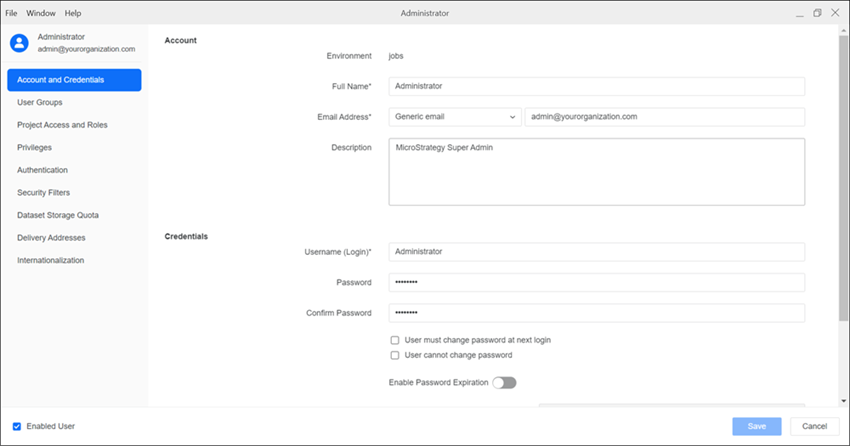The height and width of the screenshot is (446, 850).
Task: Click the vertical scrollbar on right
Action: [843, 180]
